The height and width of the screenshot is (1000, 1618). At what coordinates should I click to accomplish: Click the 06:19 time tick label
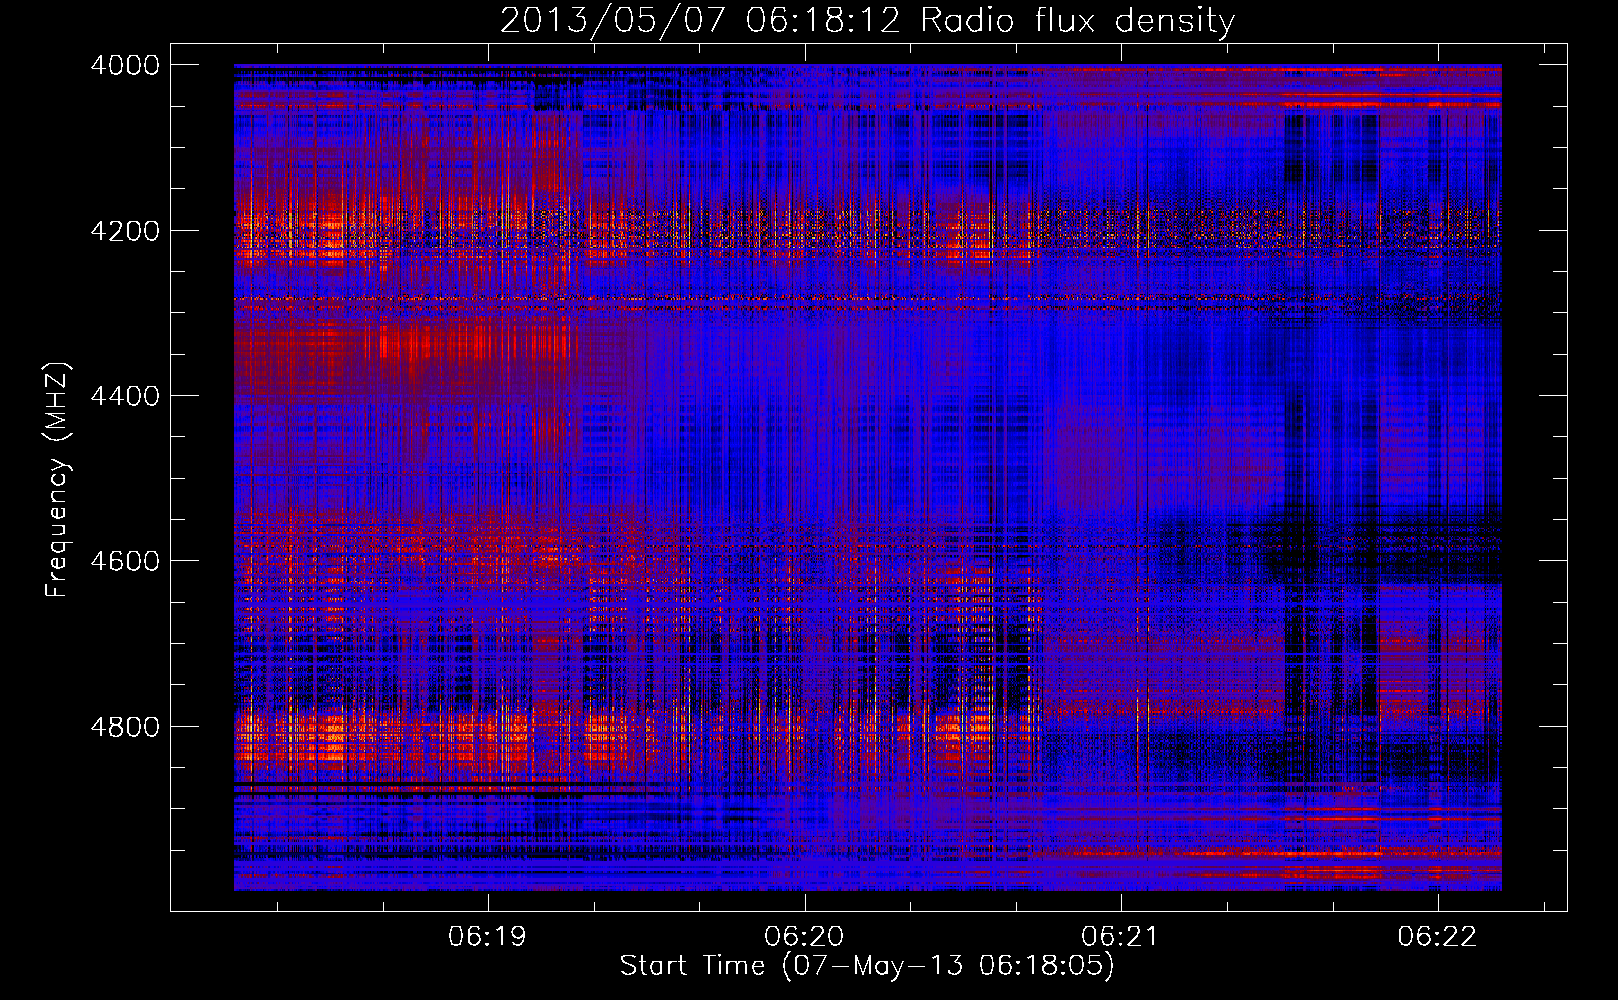488,937
